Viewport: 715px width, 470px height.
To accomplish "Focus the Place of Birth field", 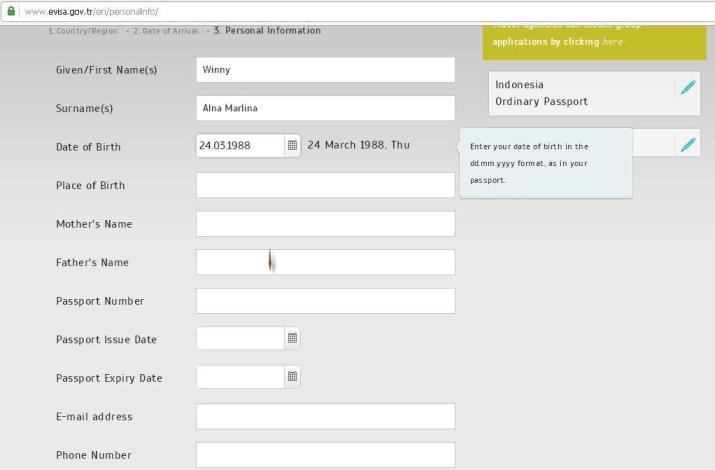I will coord(326,185).
